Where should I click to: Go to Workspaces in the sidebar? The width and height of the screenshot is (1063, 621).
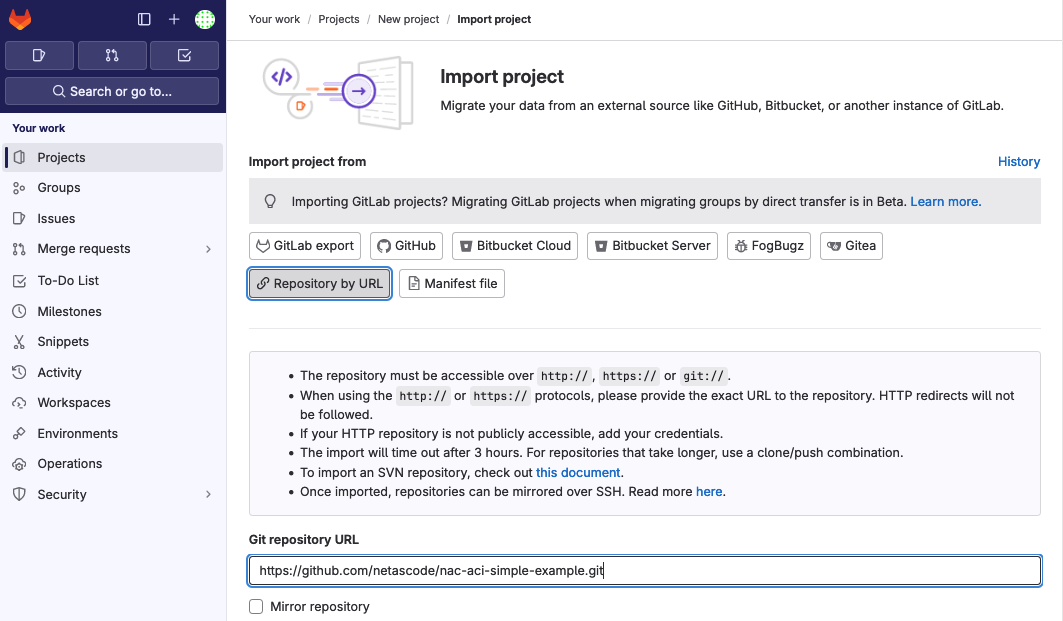click(113, 403)
